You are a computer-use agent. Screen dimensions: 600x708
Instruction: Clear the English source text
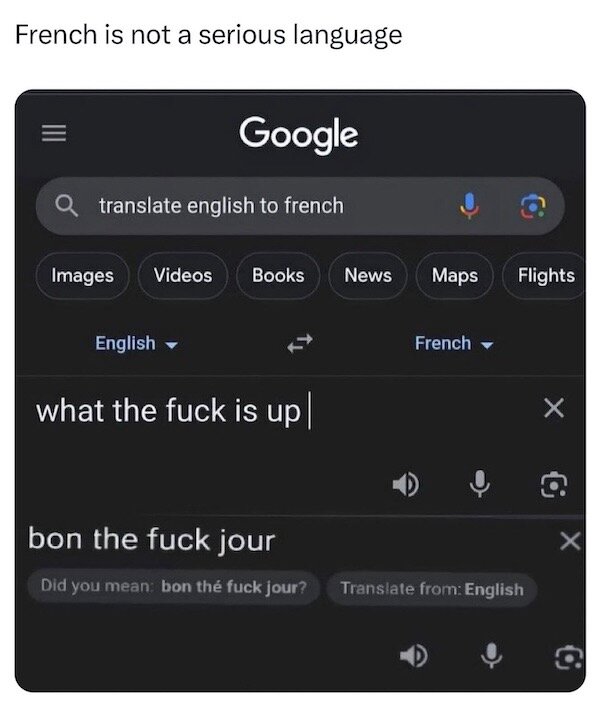tap(554, 408)
